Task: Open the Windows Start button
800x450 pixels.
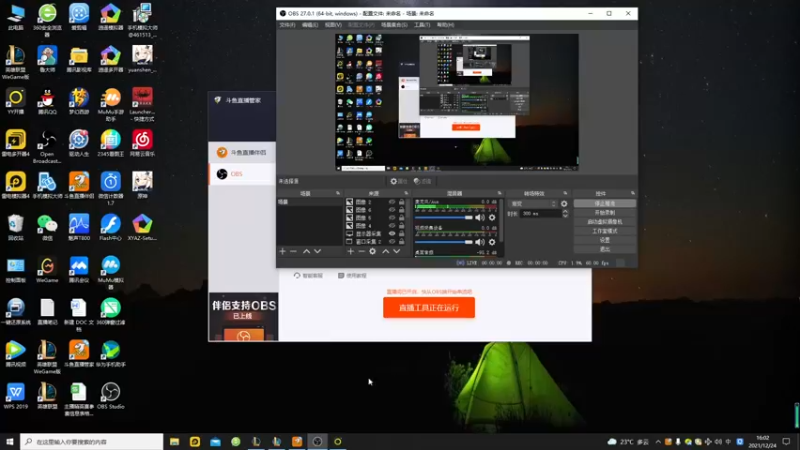Action: pyautogui.click(x=10, y=442)
